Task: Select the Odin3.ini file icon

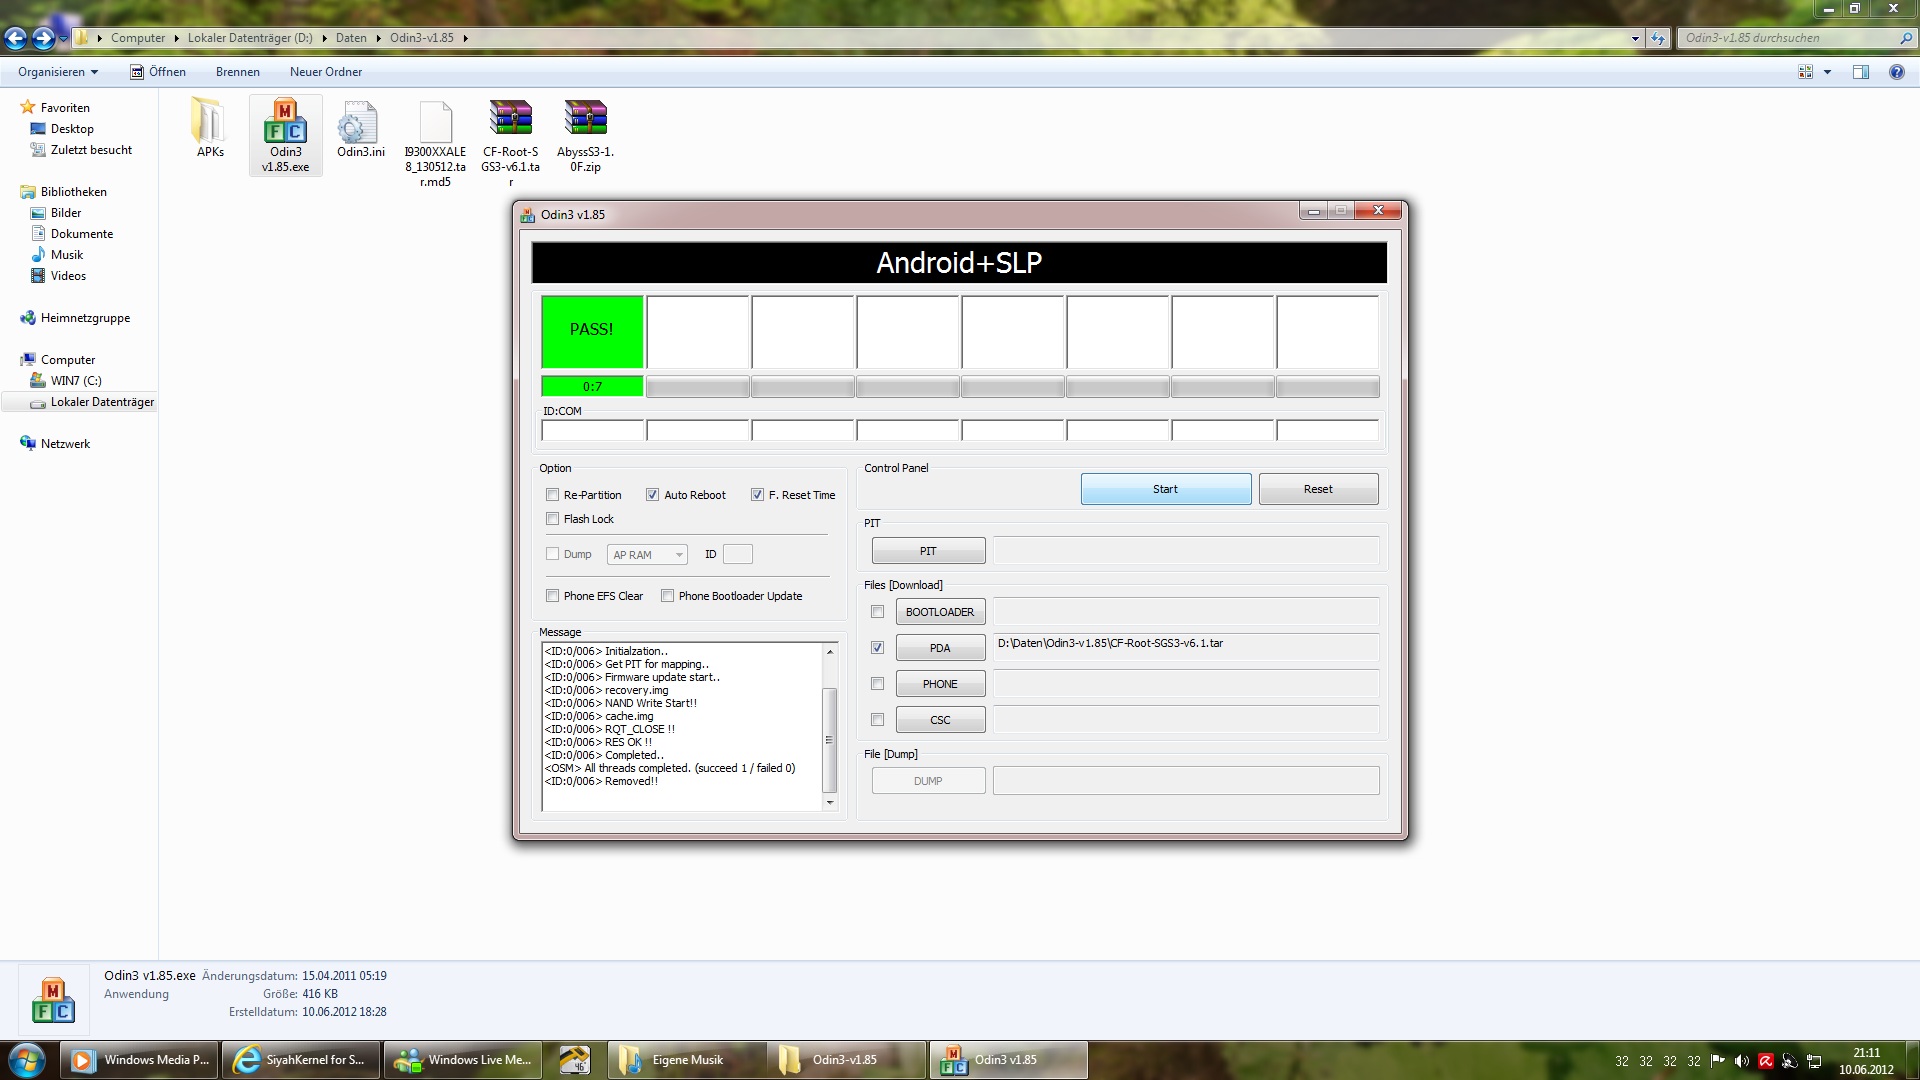Action: pyautogui.click(x=359, y=121)
